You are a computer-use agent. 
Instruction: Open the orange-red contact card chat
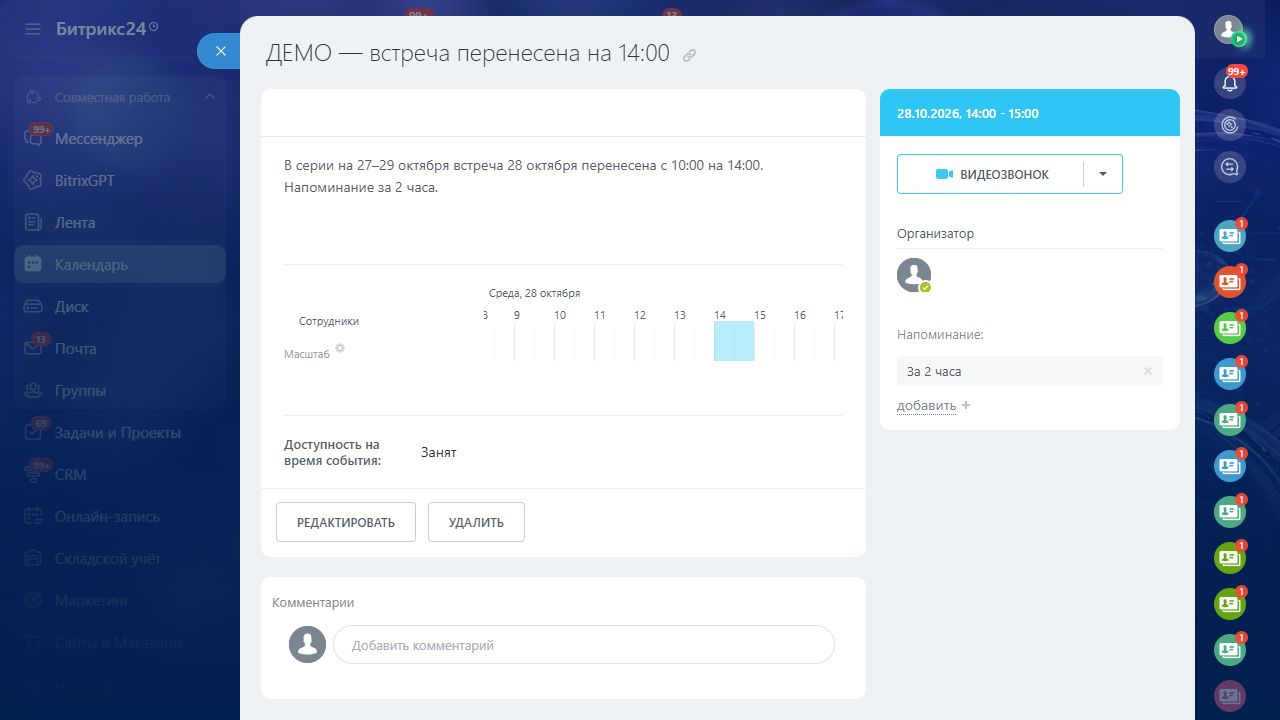pyautogui.click(x=1230, y=283)
